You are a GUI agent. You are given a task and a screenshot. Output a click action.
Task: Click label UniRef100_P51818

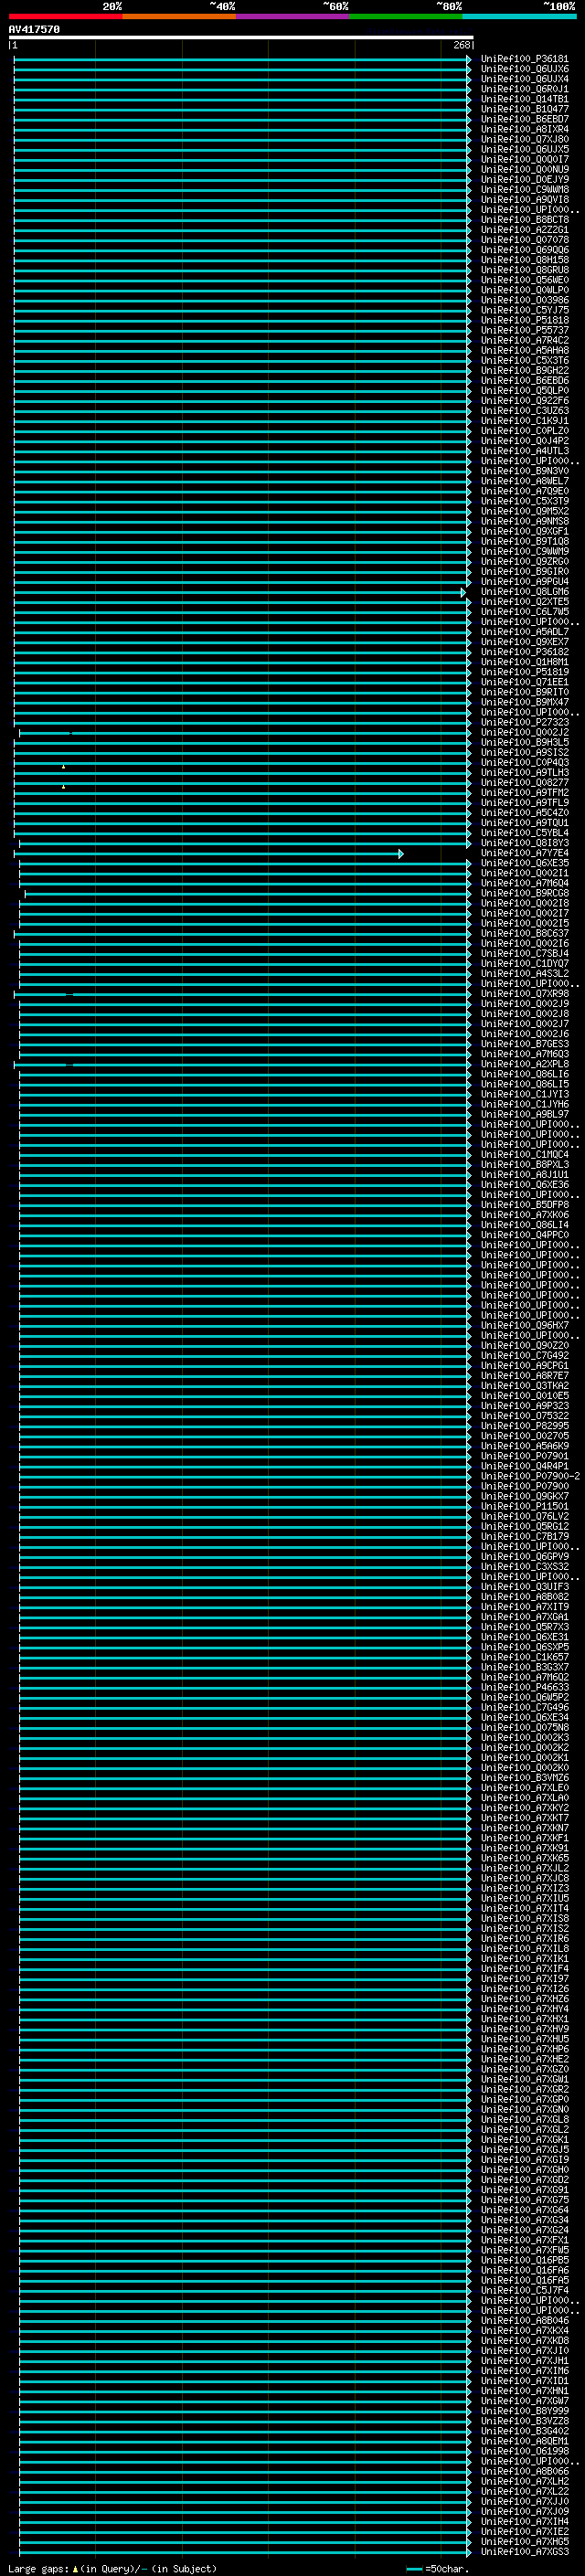click(525, 320)
